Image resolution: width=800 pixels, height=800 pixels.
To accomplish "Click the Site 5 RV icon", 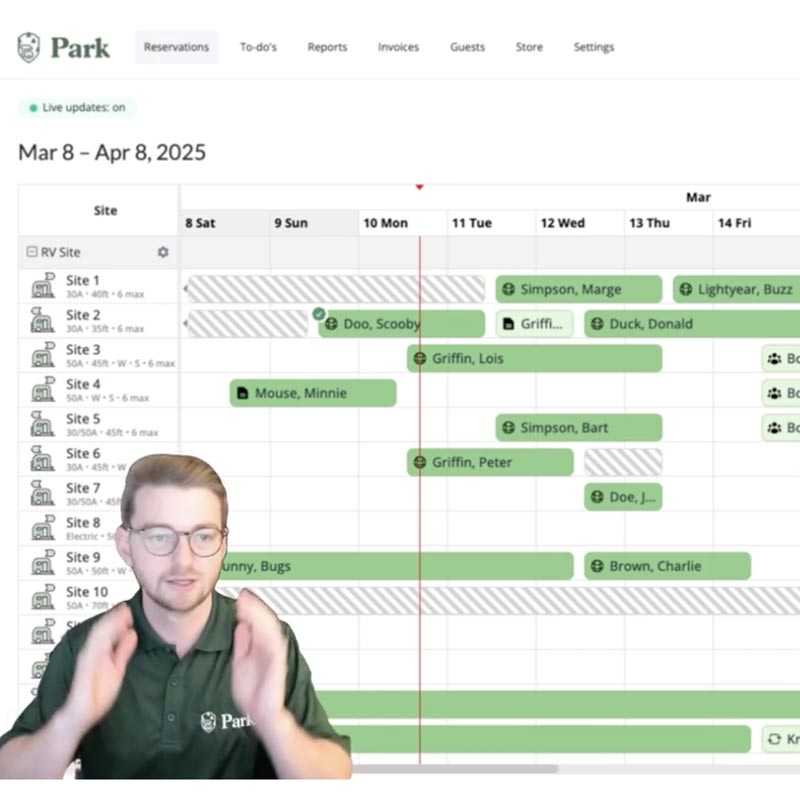I will tap(43, 424).
